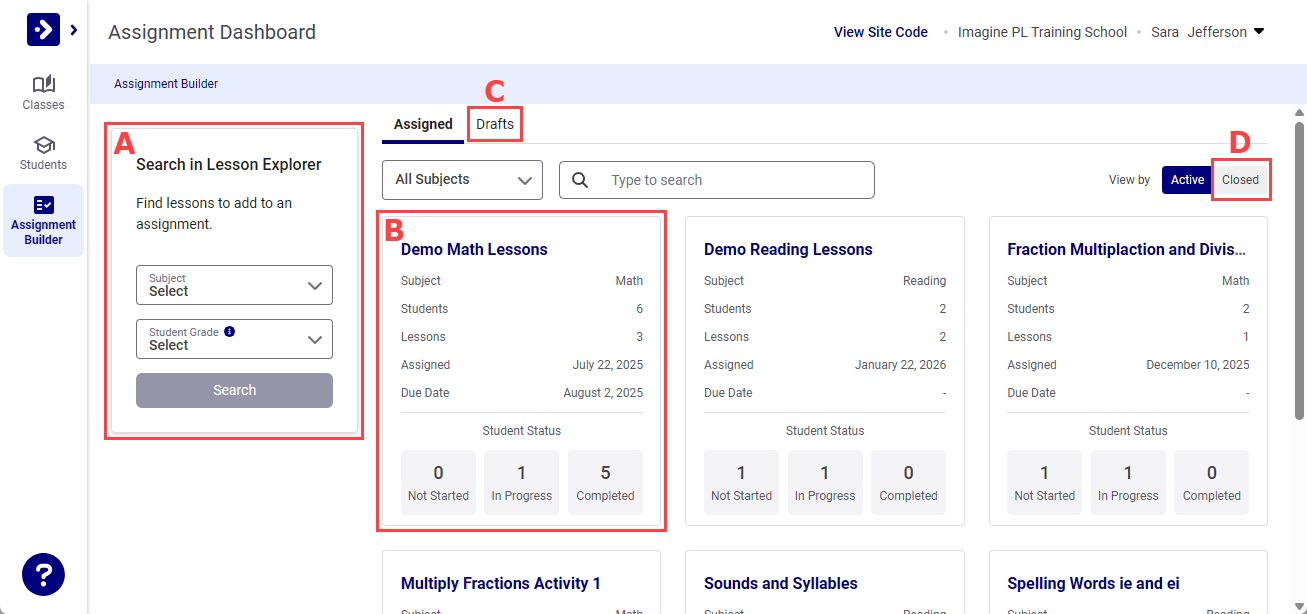Click the vertical page scrollbar

point(1299,270)
